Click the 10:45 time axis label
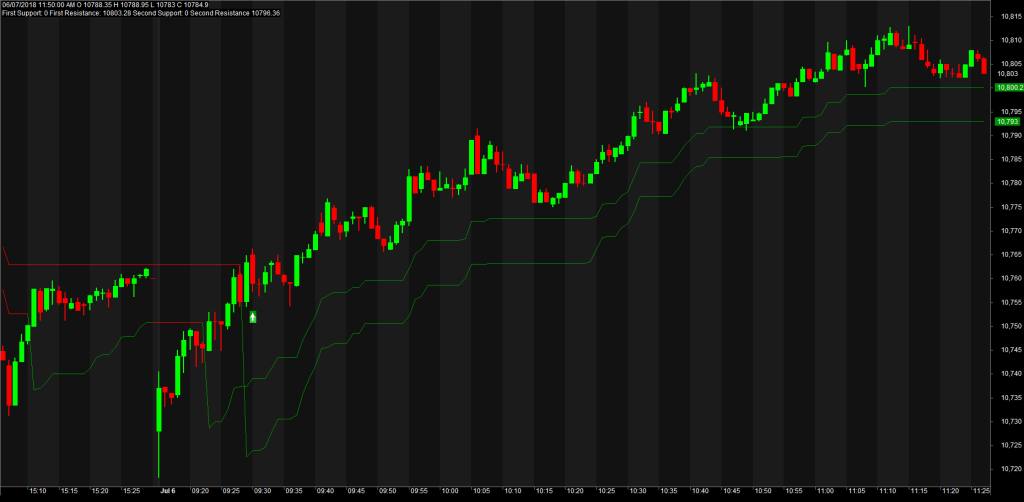This screenshot has width=1024, height=502. 732,490
